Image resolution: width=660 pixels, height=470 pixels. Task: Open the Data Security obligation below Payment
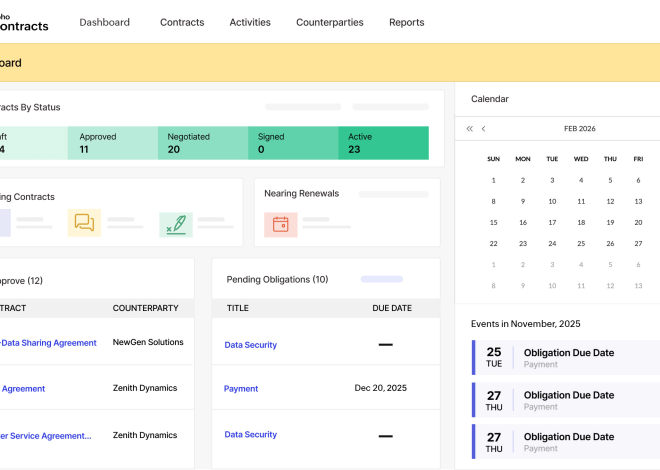(250, 435)
